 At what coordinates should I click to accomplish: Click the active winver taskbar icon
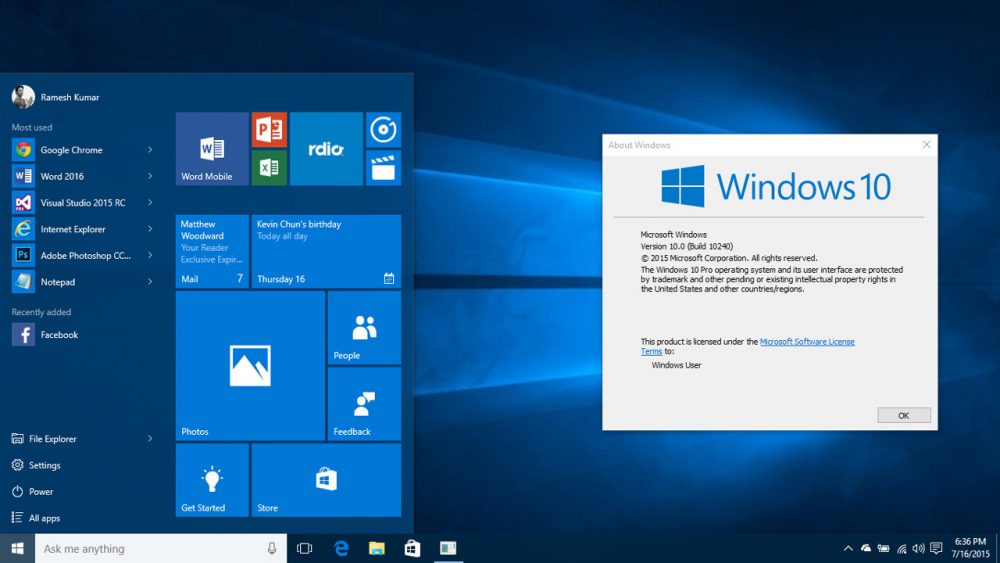[448, 548]
